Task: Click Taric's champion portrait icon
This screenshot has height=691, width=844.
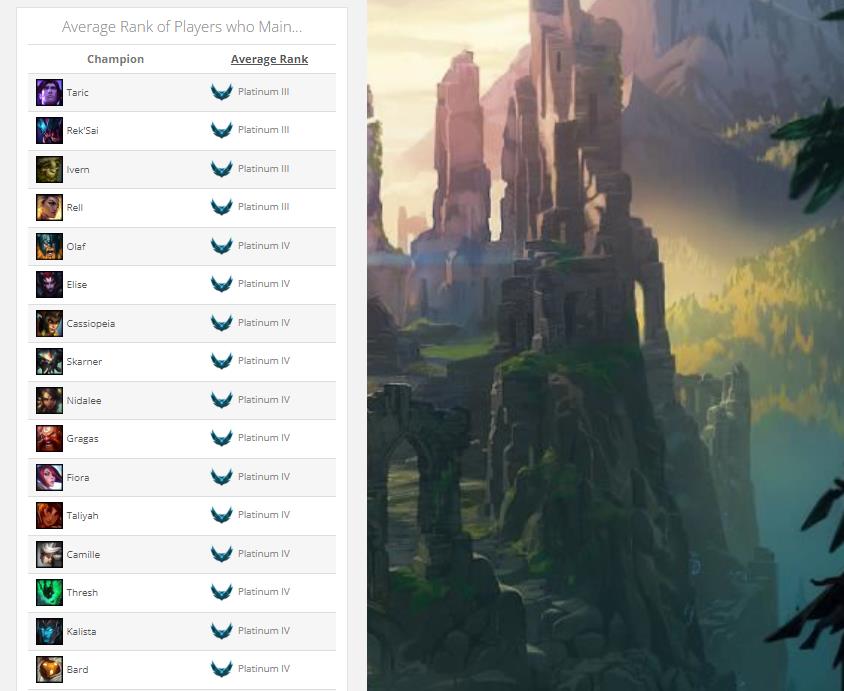Action: [49, 92]
